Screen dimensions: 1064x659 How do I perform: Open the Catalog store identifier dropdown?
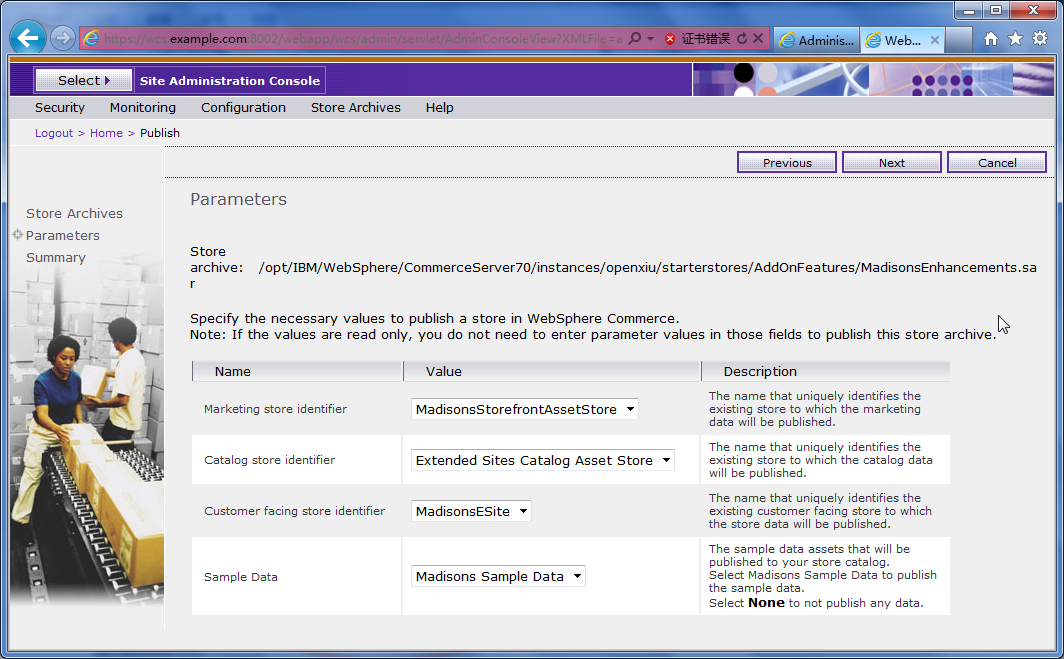(x=543, y=459)
